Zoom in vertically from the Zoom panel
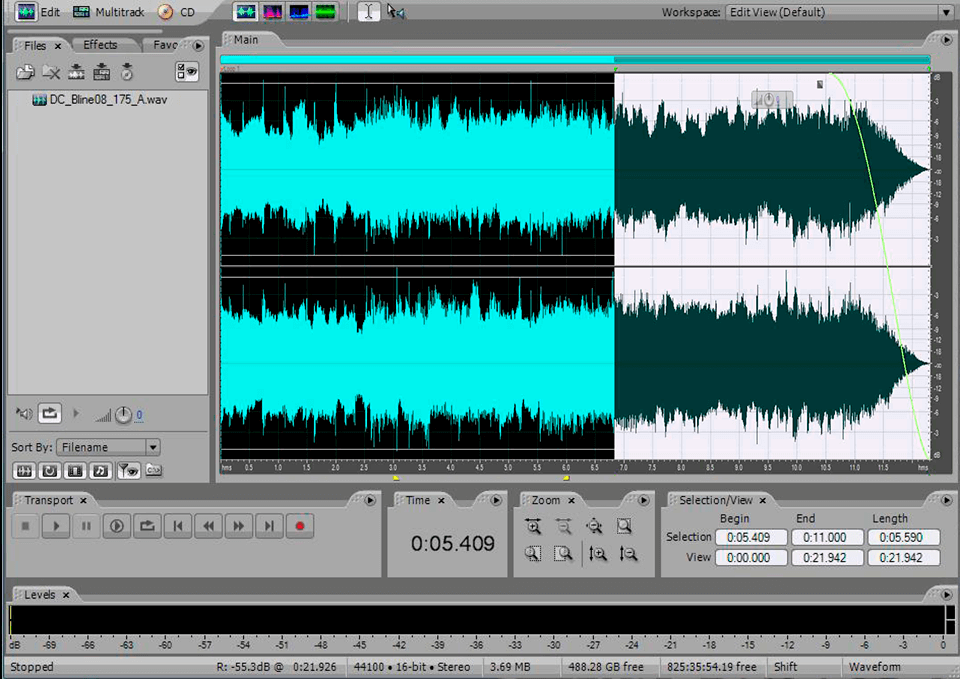Screen dimensions: 960x679 click(598, 553)
